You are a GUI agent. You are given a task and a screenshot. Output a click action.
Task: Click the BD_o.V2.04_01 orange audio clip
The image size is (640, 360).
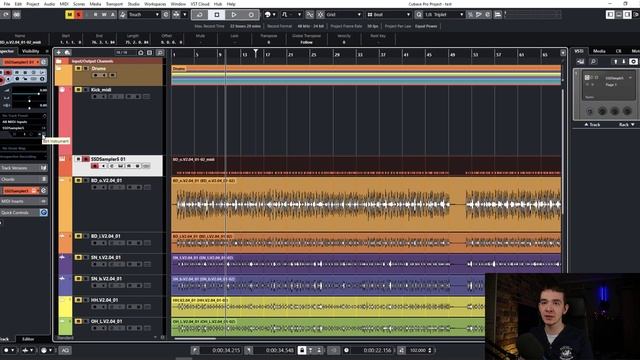(x=366, y=204)
